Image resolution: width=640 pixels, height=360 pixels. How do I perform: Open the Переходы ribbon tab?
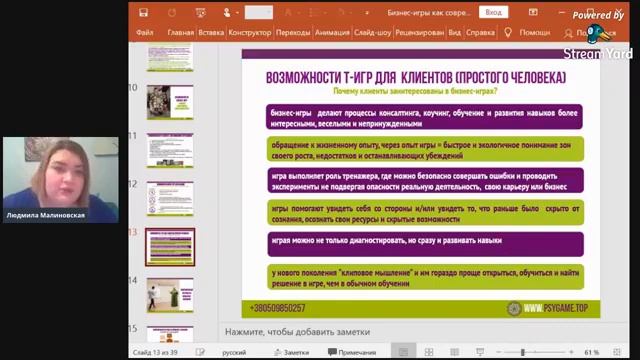[293, 32]
